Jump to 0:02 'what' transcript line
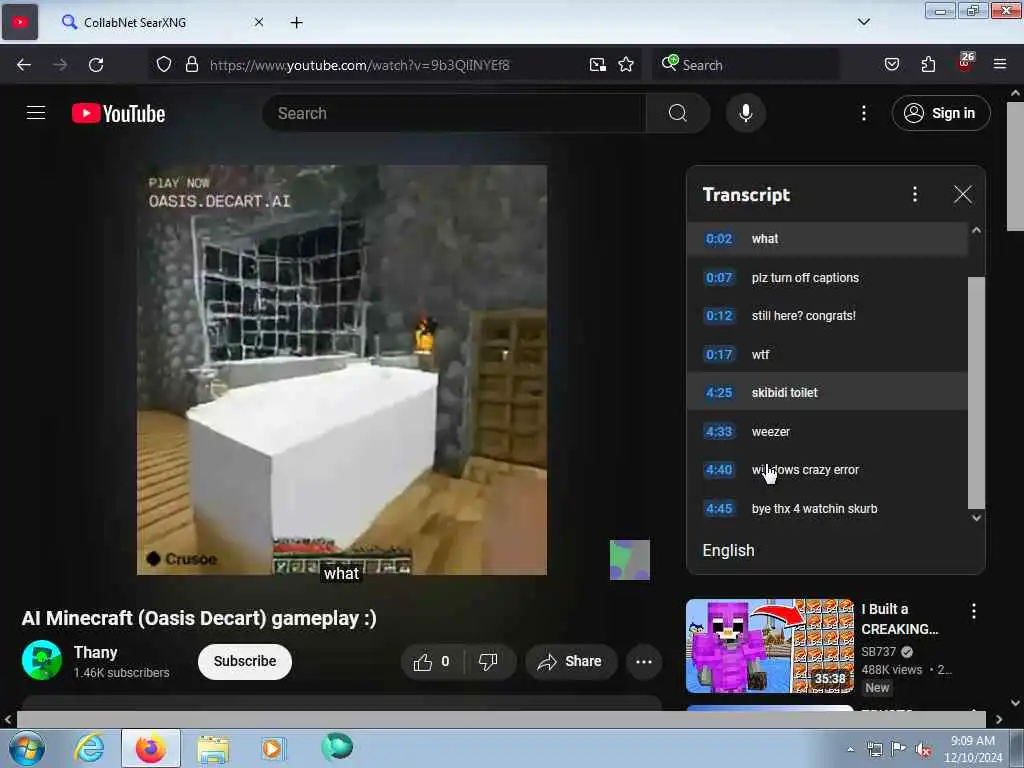Image resolution: width=1024 pixels, height=768 pixels. pos(827,239)
